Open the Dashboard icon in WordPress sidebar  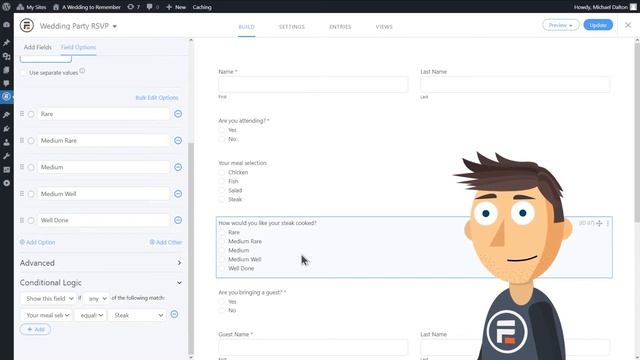click(6, 24)
